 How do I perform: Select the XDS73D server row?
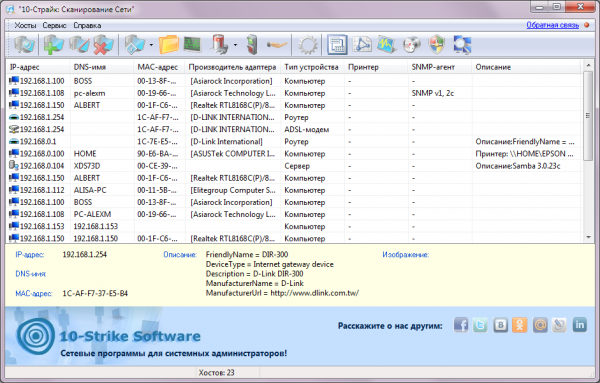click(294, 166)
